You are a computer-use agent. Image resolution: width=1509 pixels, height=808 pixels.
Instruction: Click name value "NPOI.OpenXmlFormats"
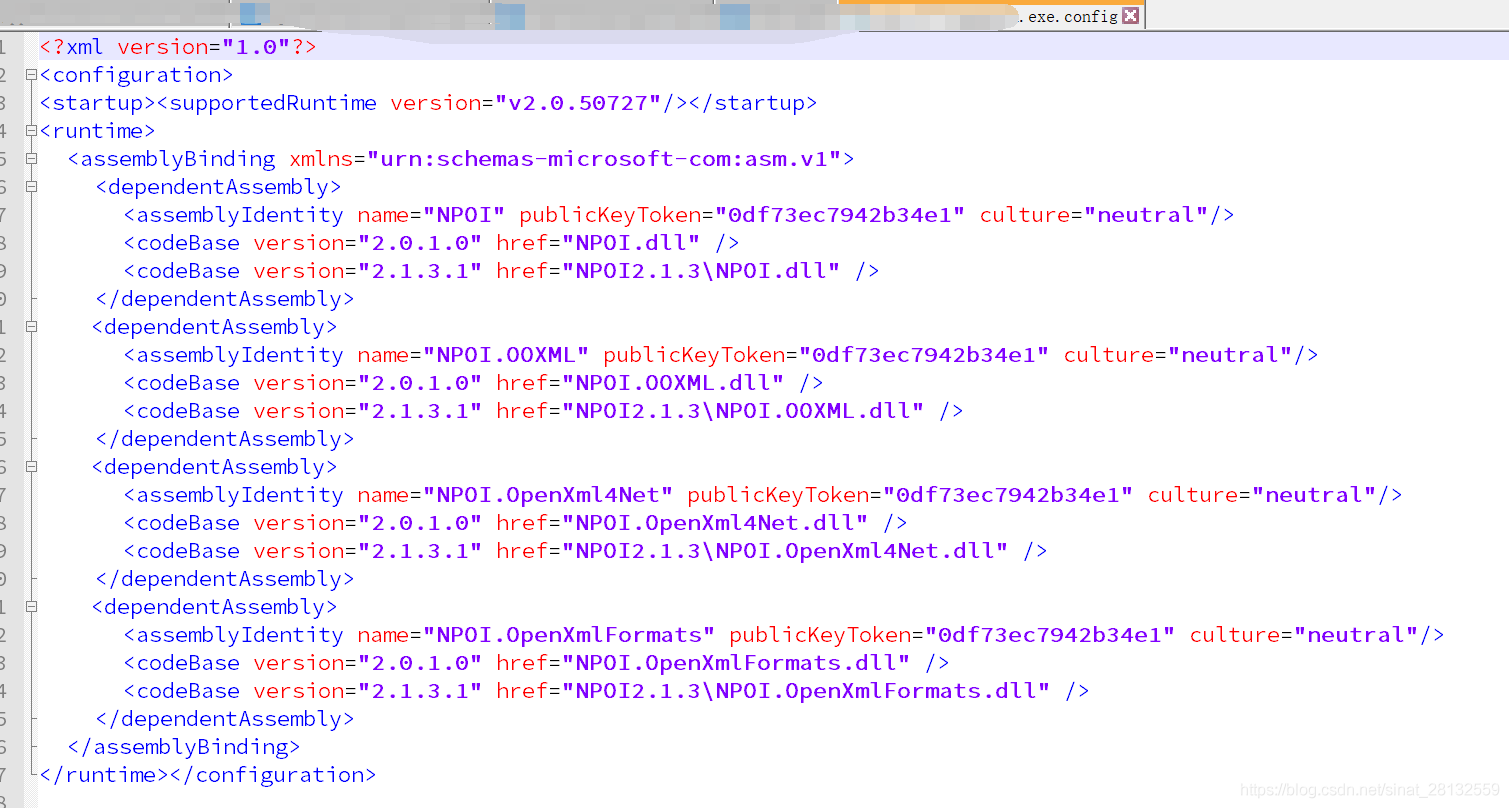(570, 635)
